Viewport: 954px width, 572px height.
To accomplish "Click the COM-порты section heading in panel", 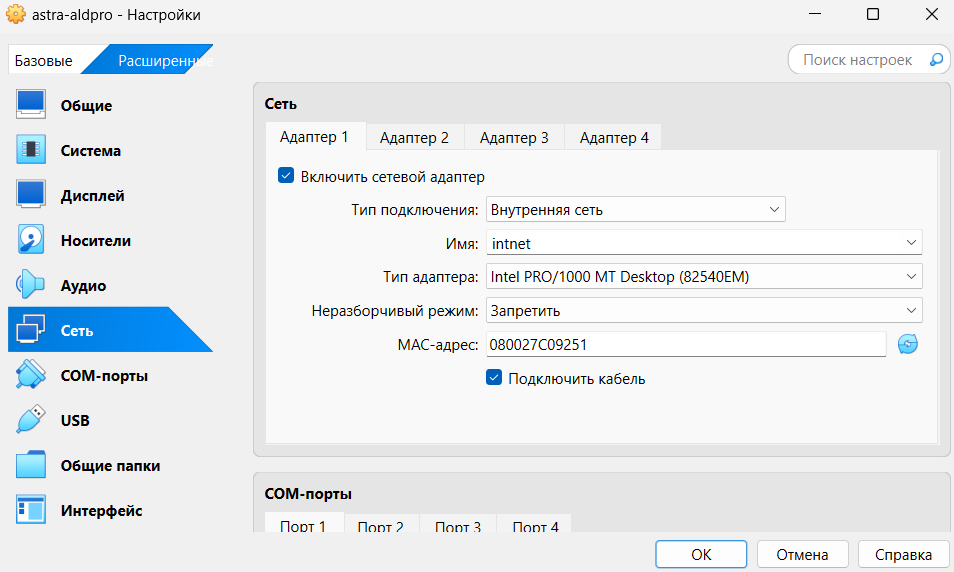I will point(308,494).
